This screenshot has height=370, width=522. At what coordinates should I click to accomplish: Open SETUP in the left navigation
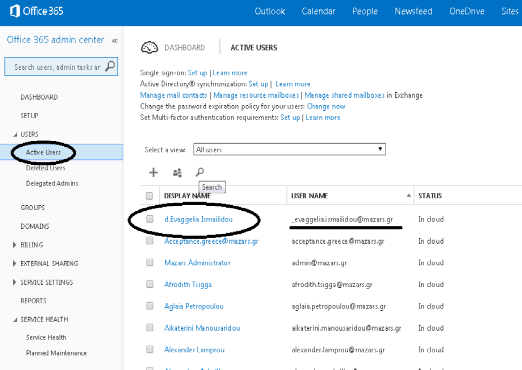point(29,115)
